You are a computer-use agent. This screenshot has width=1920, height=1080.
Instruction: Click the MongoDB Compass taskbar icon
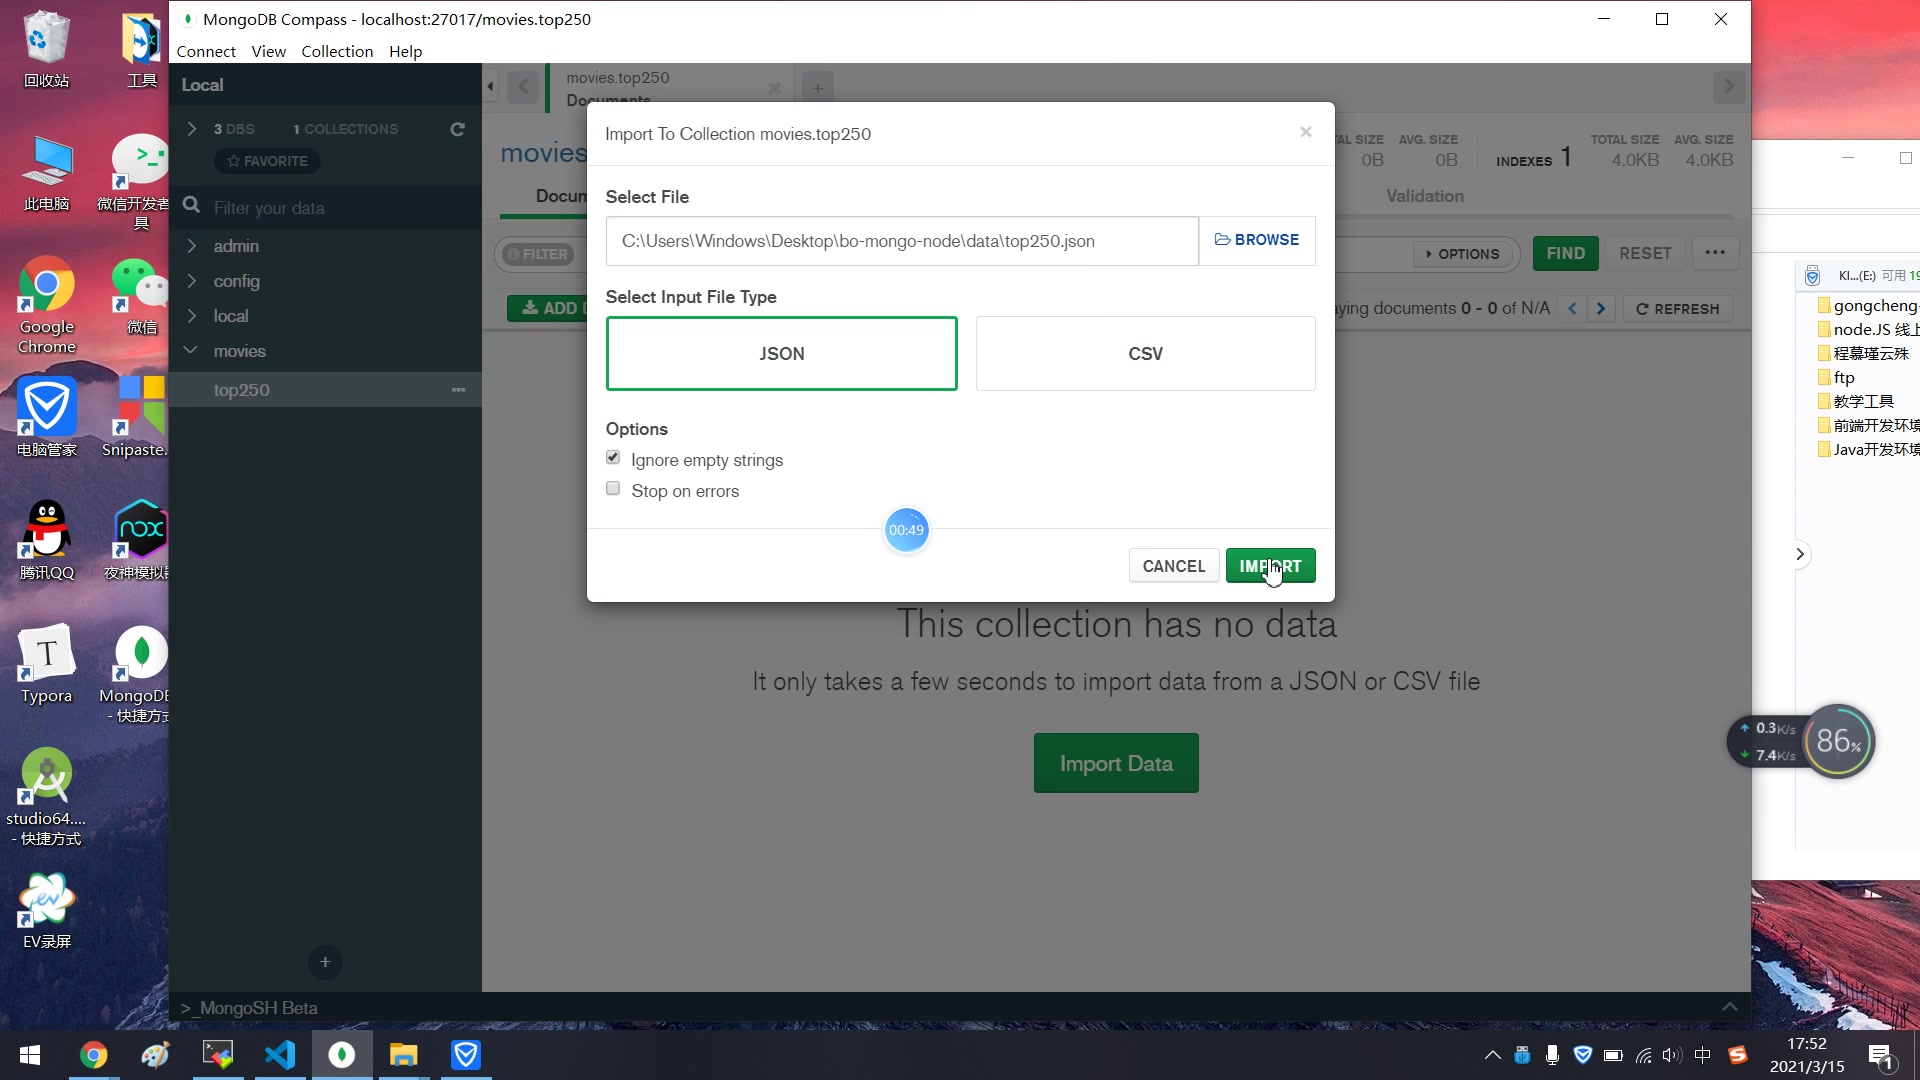coord(342,1054)
